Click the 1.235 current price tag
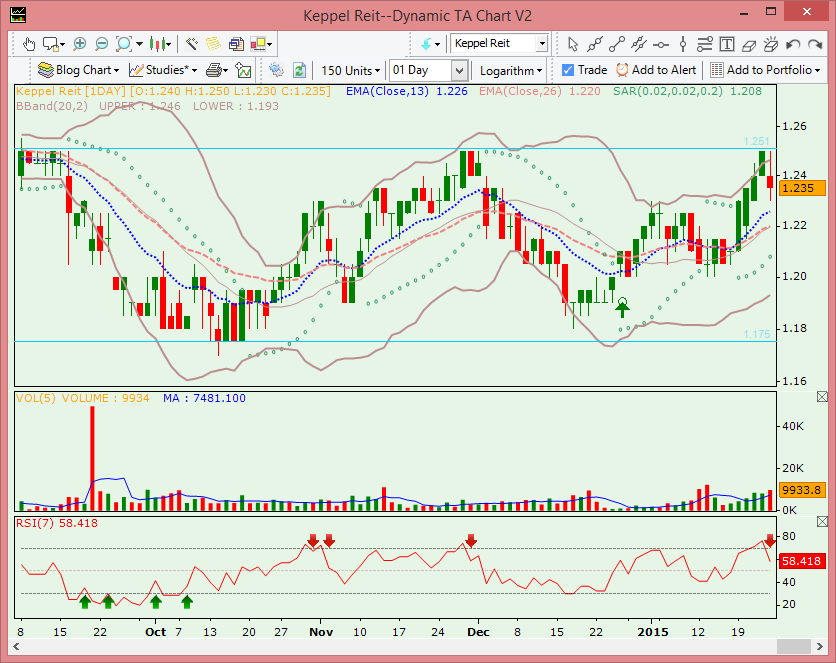The image size is (836, 663). pos(802,188)
